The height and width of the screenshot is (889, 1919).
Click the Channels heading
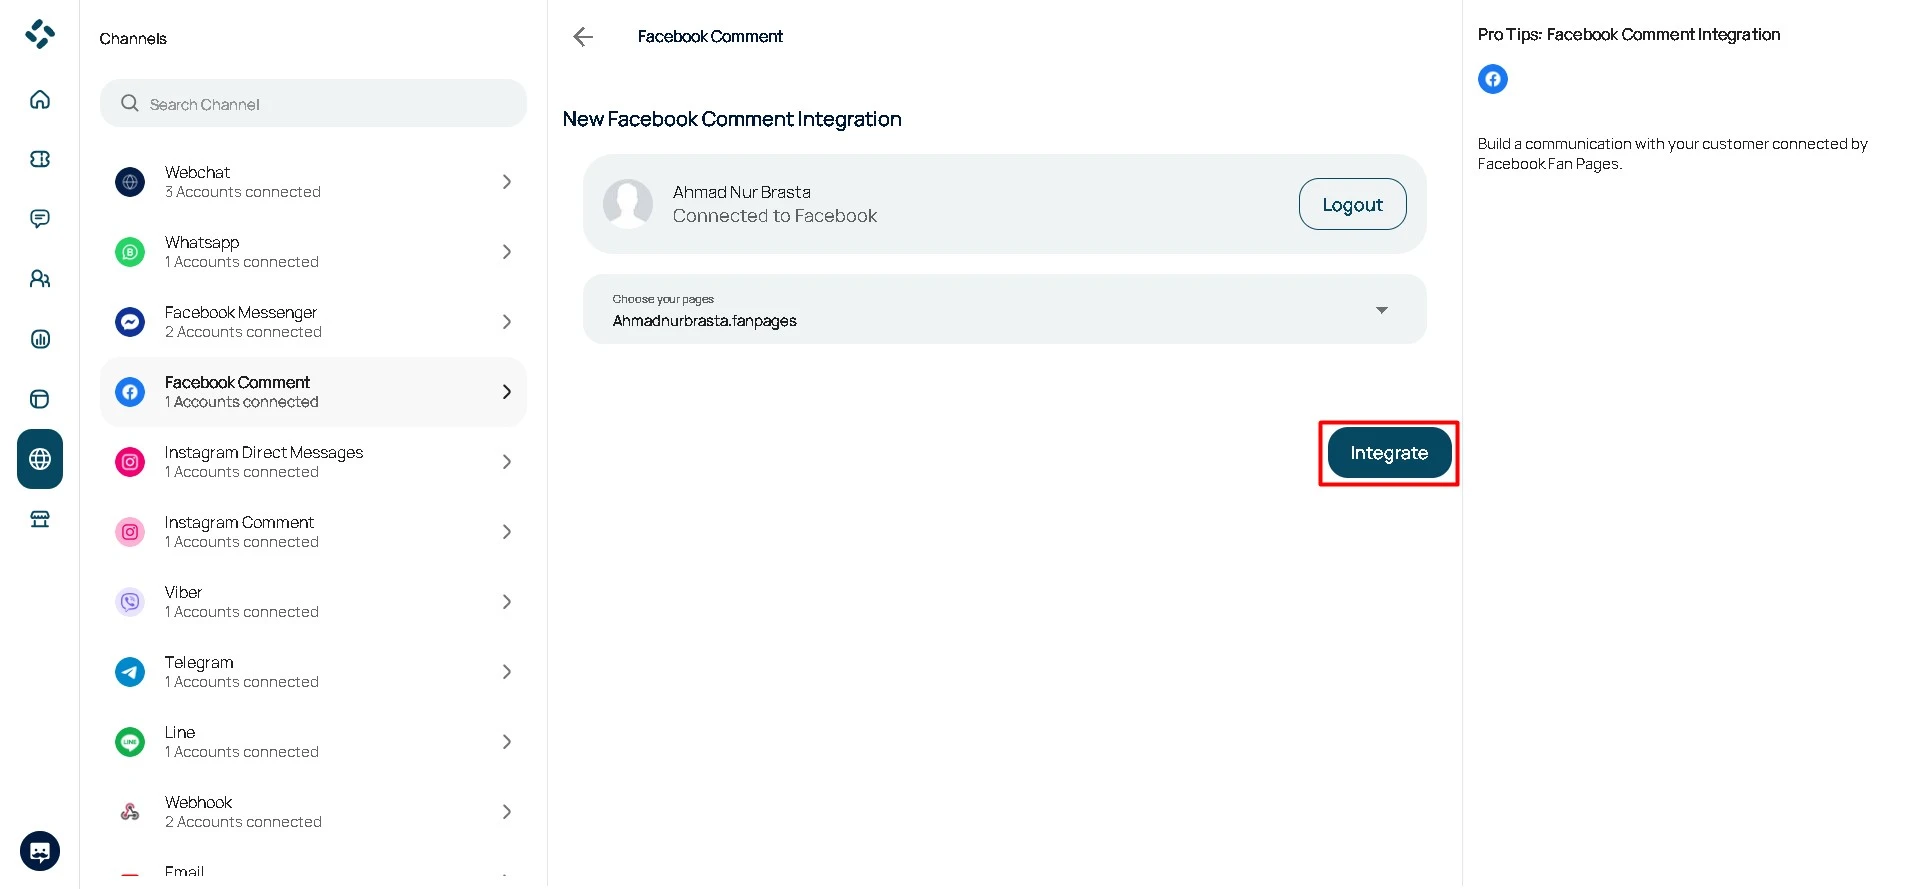click(133, 39)
